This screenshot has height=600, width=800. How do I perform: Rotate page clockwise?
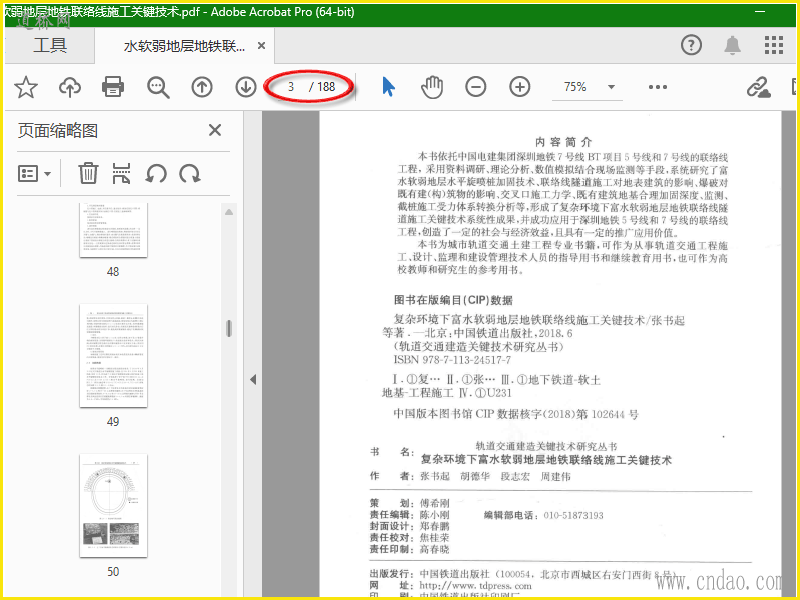tap(190, 174)
